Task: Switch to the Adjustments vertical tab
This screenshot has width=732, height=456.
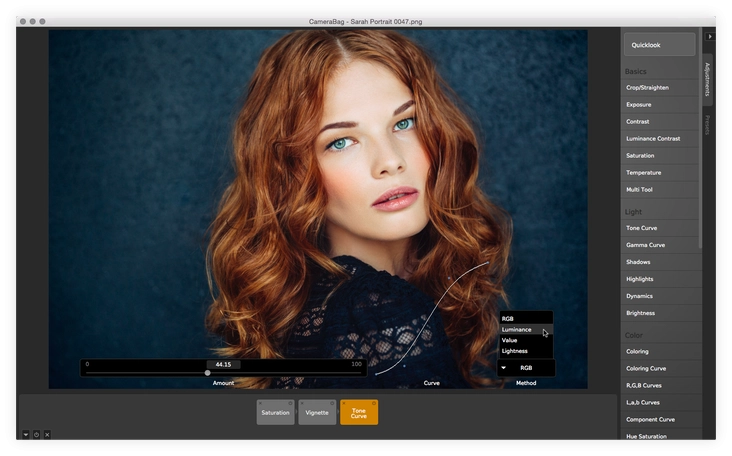Action: click(707, 78)
